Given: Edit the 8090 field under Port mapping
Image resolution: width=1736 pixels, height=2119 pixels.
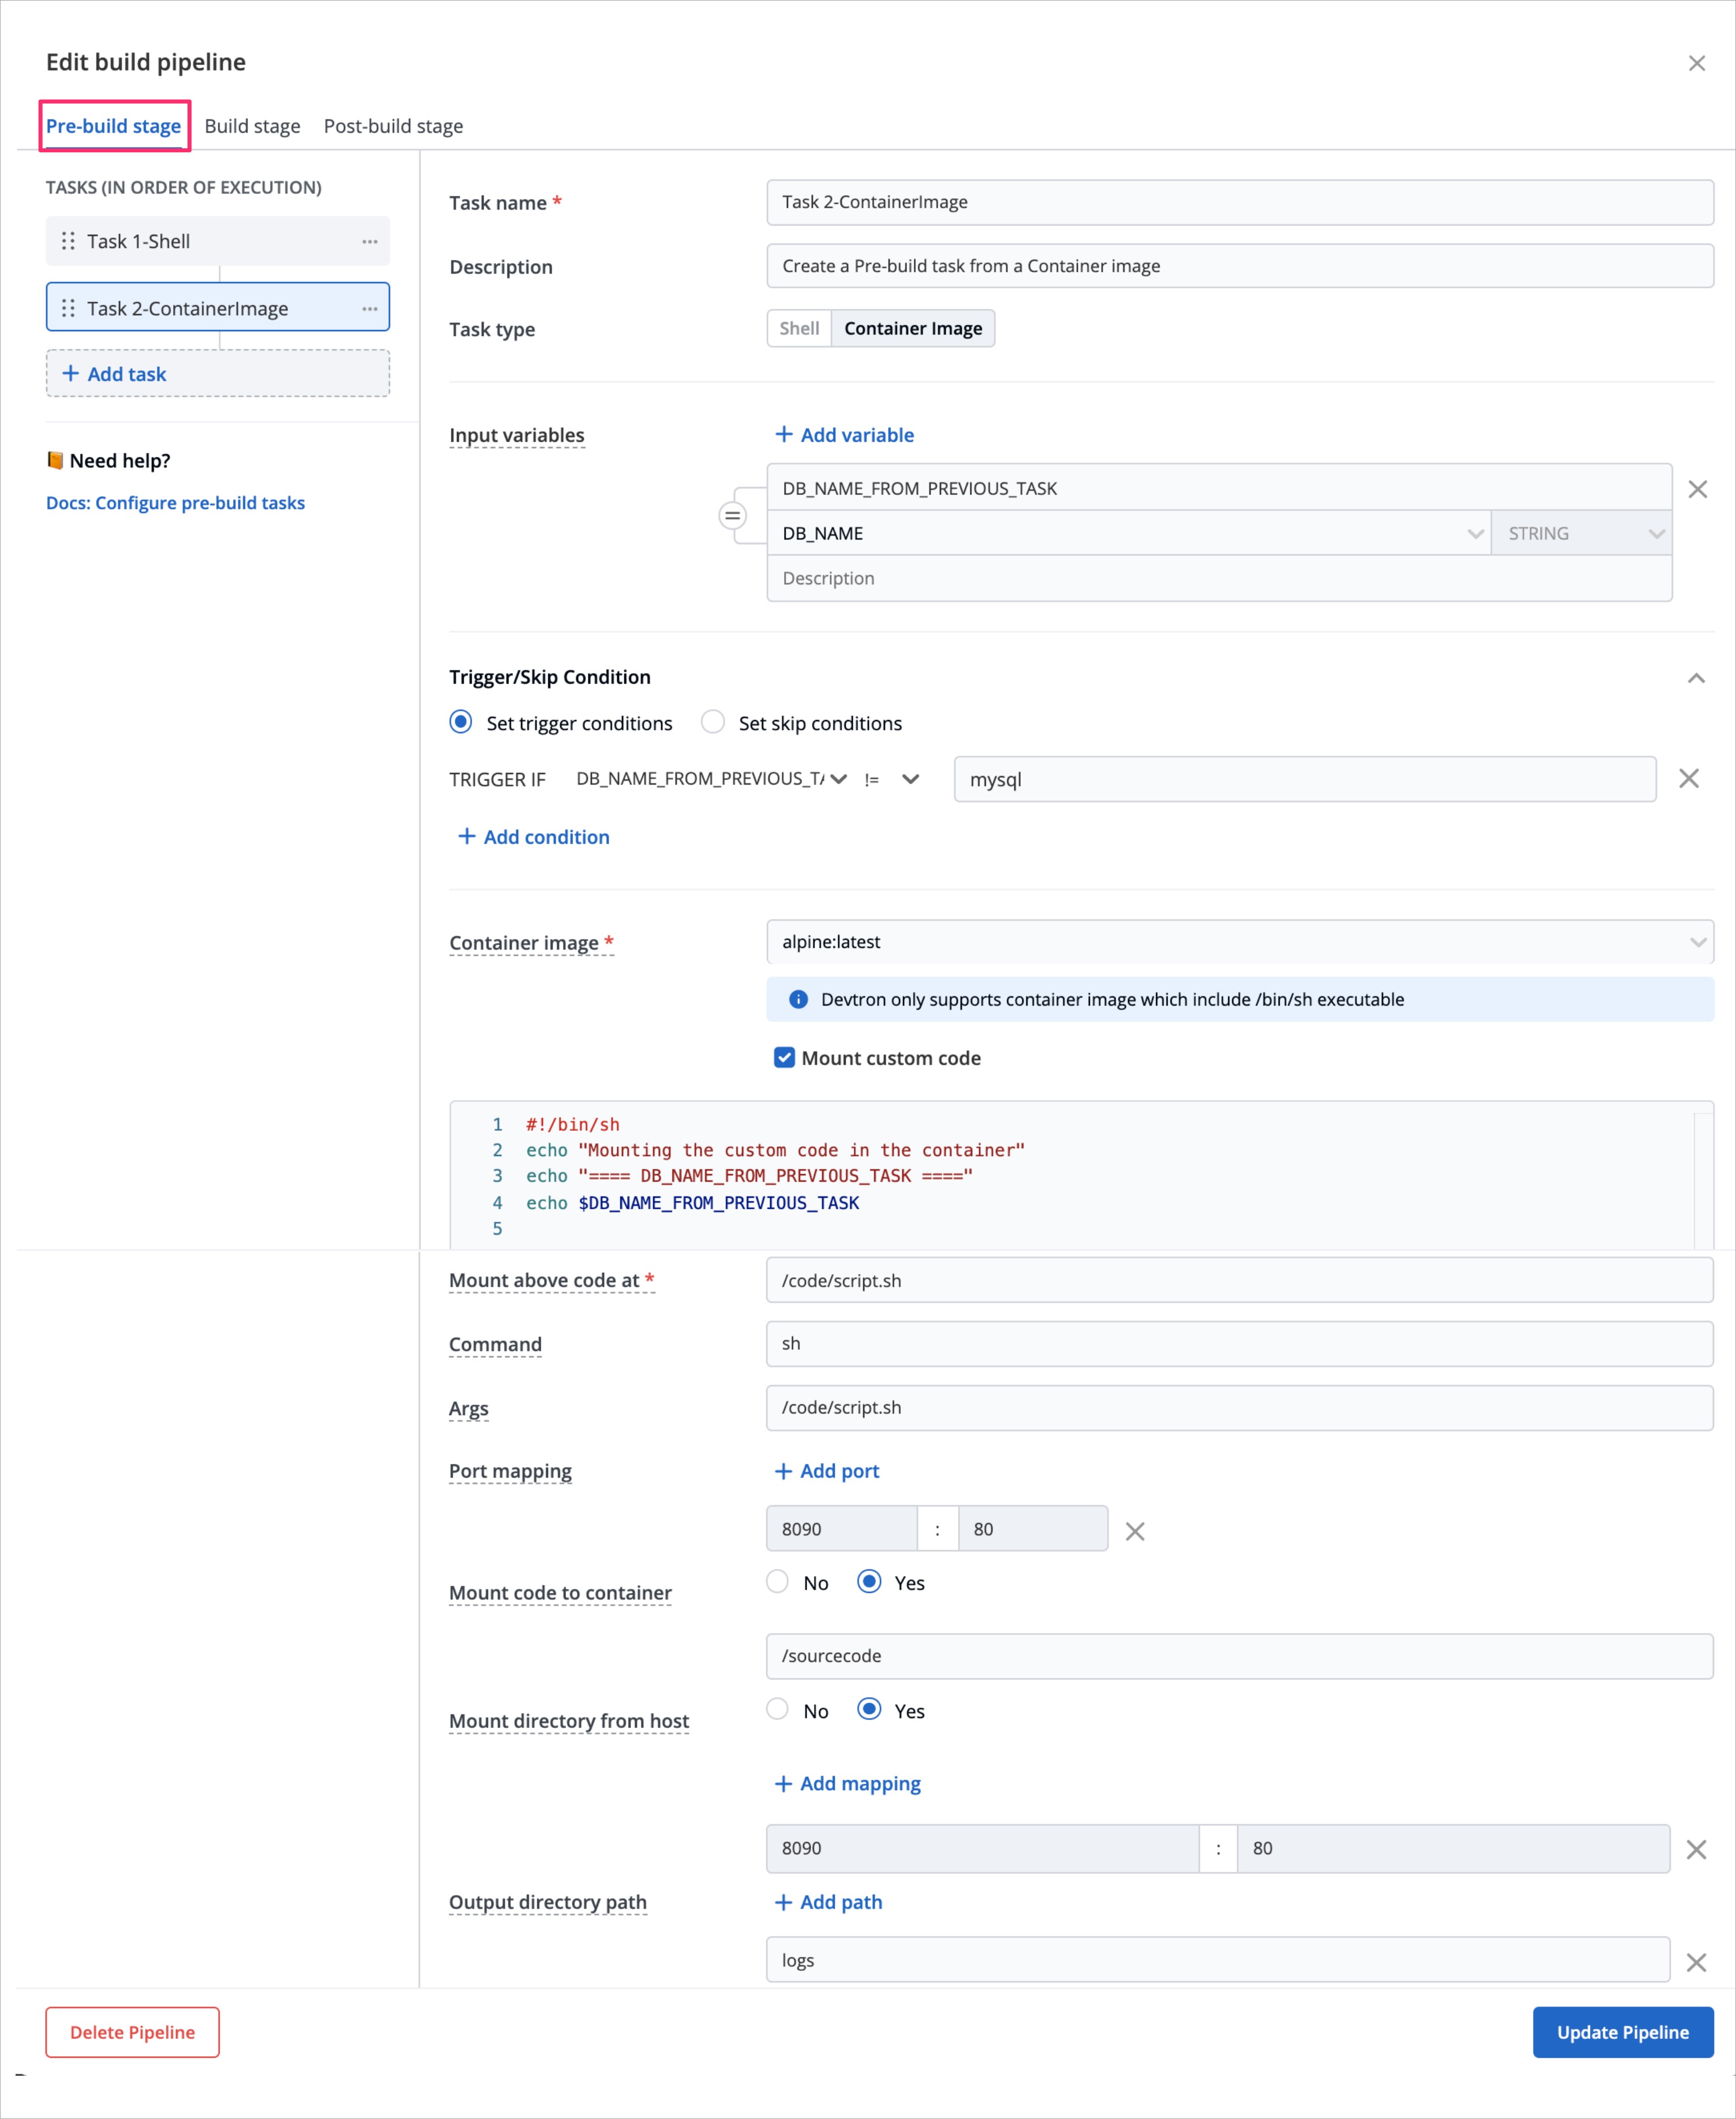Looking at the screenshot, I should 842,1528.
